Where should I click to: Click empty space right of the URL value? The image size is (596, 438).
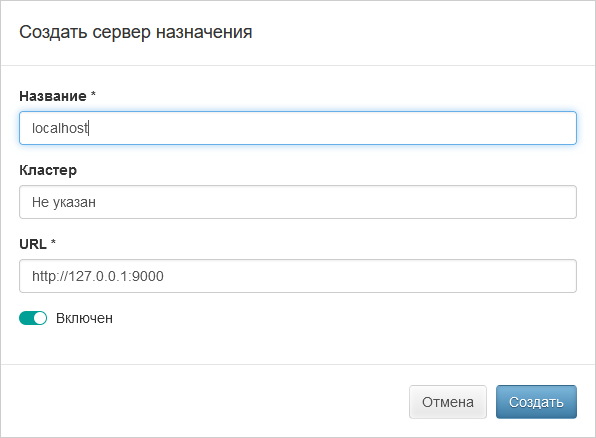point(369,276)
